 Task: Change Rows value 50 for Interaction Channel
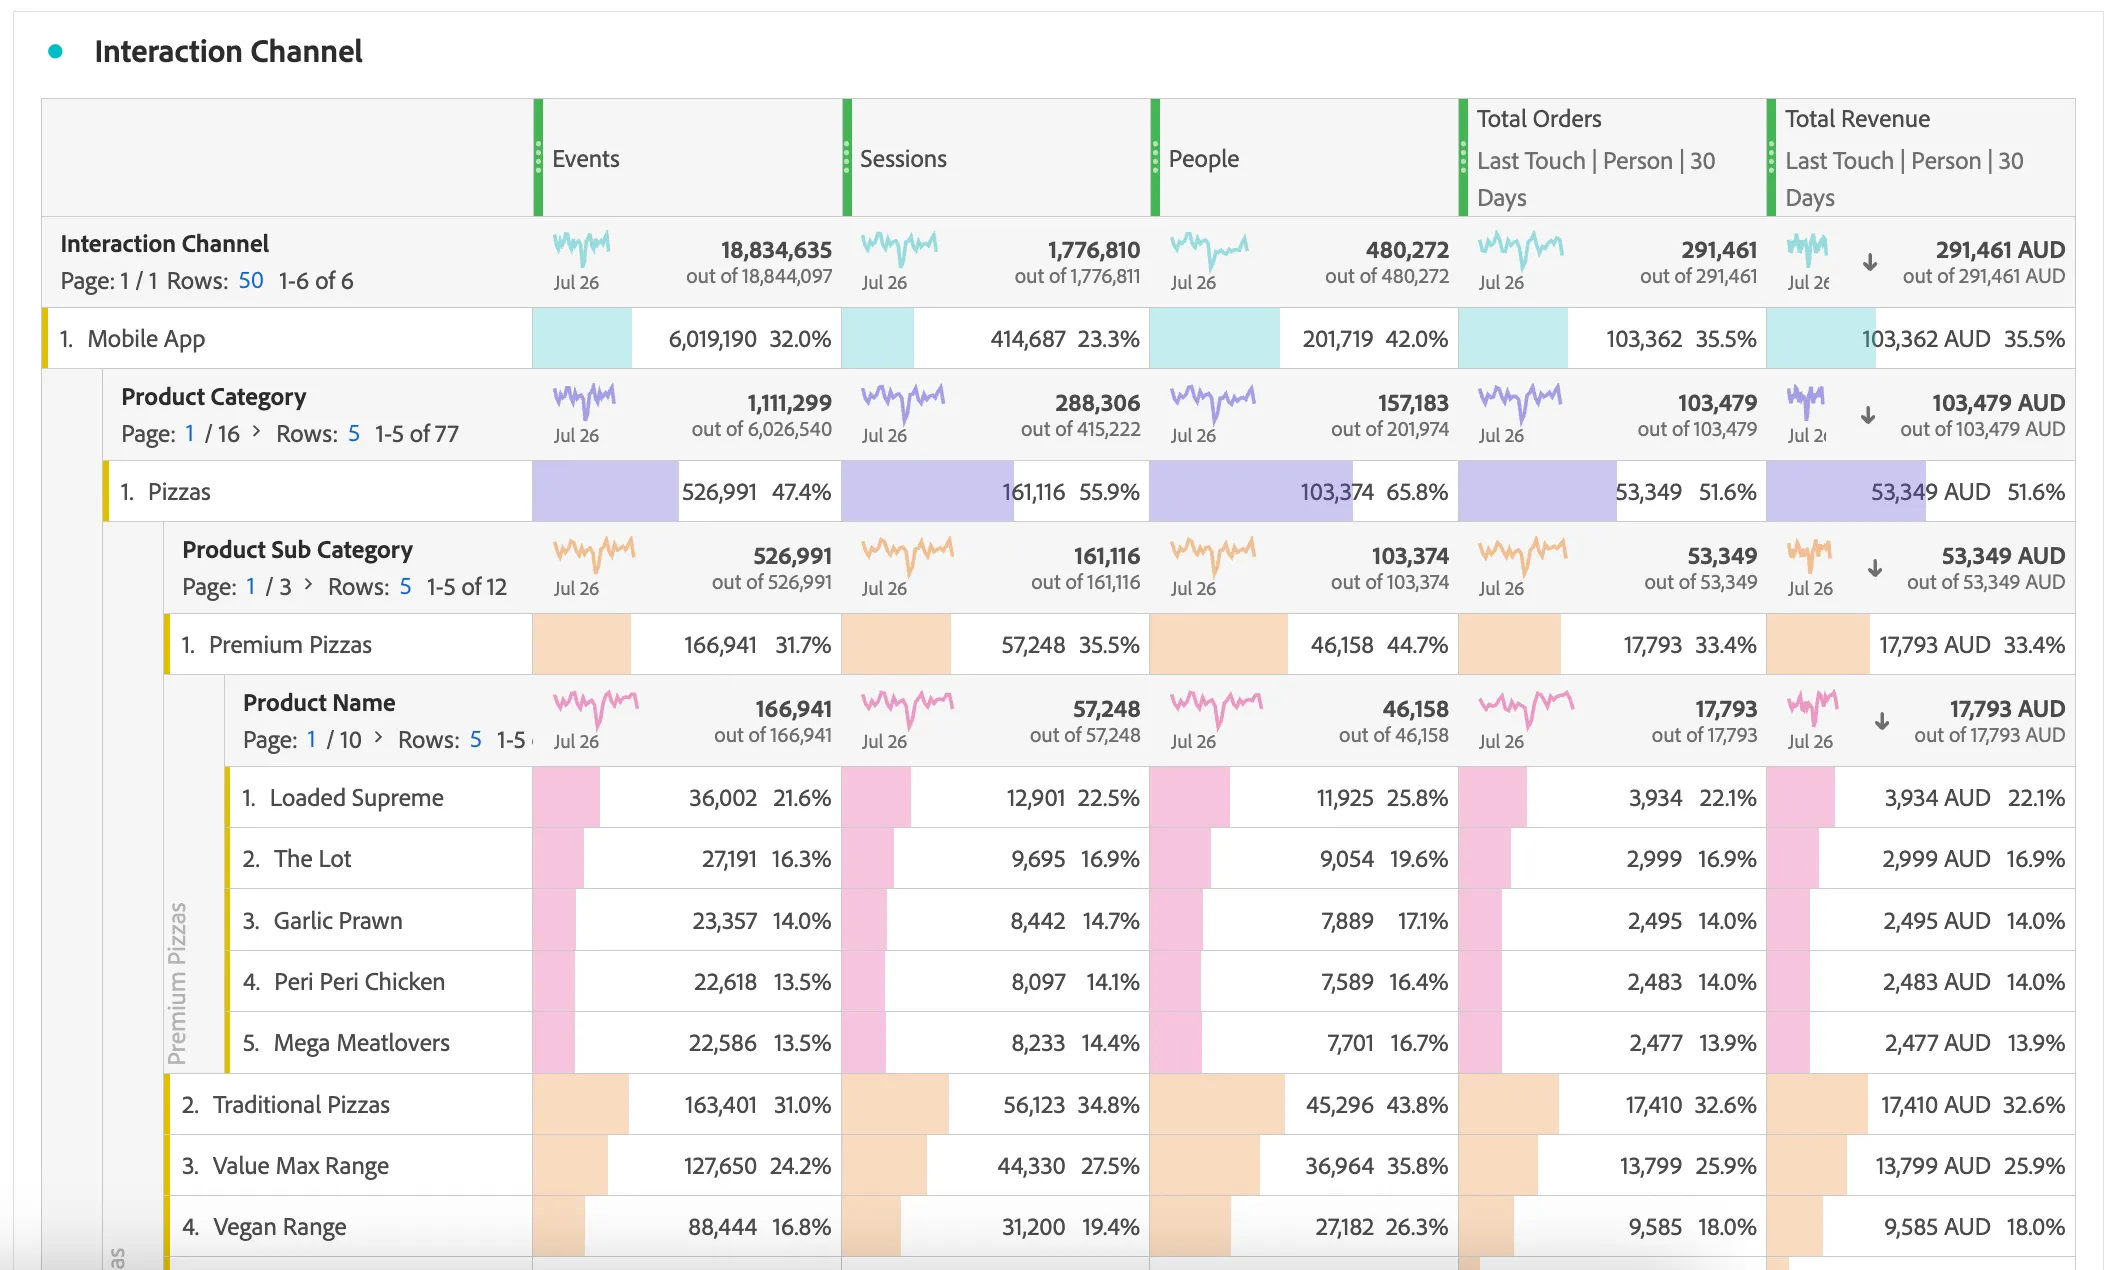[251, 281]
